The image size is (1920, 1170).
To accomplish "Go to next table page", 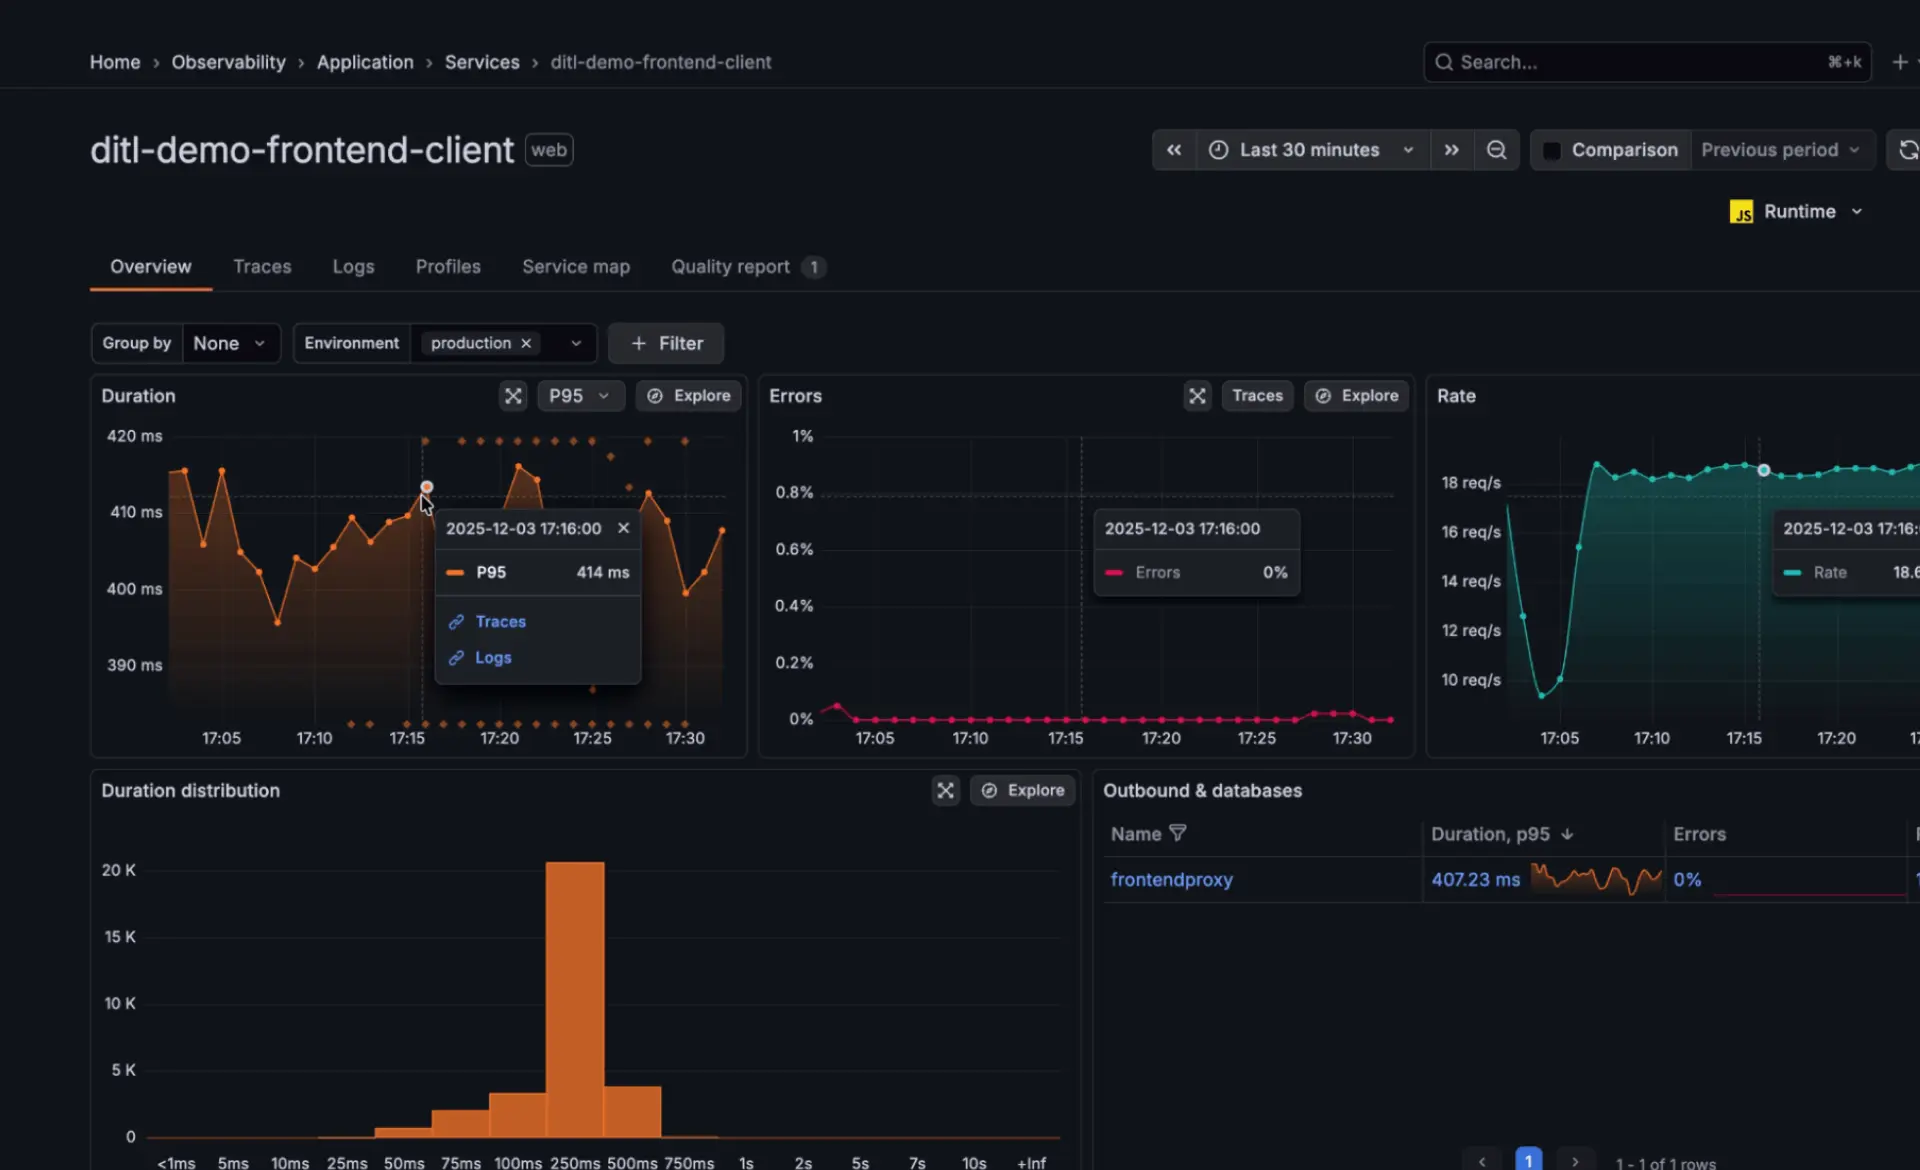I will (x=1575, y=1161).
